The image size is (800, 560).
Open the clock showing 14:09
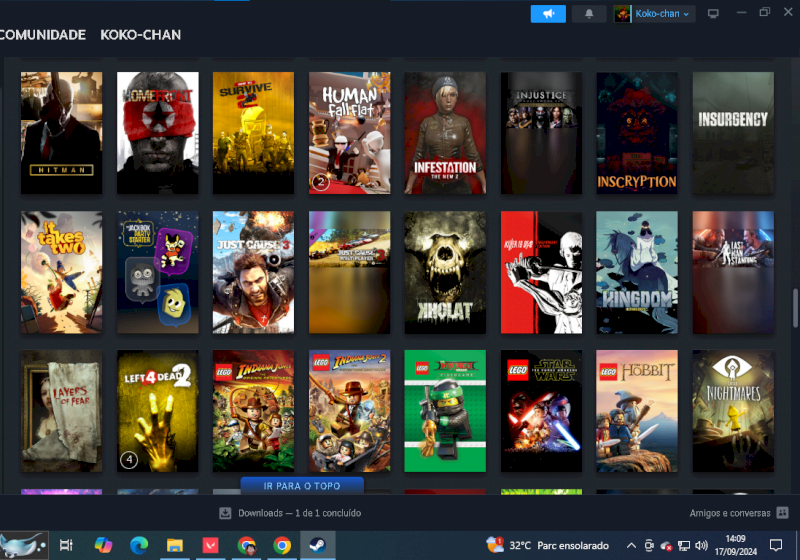tap(736, 545)
